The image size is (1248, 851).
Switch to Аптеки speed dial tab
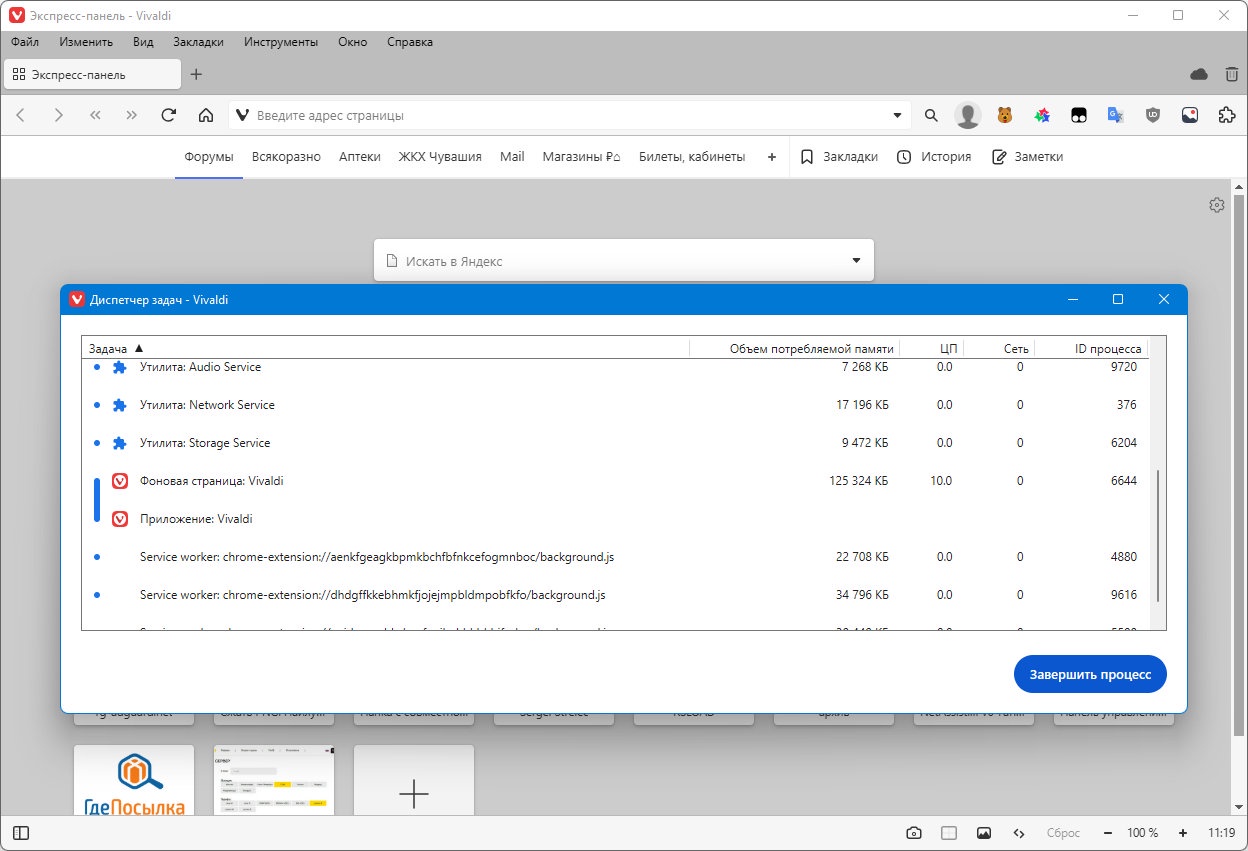[360, 157]
